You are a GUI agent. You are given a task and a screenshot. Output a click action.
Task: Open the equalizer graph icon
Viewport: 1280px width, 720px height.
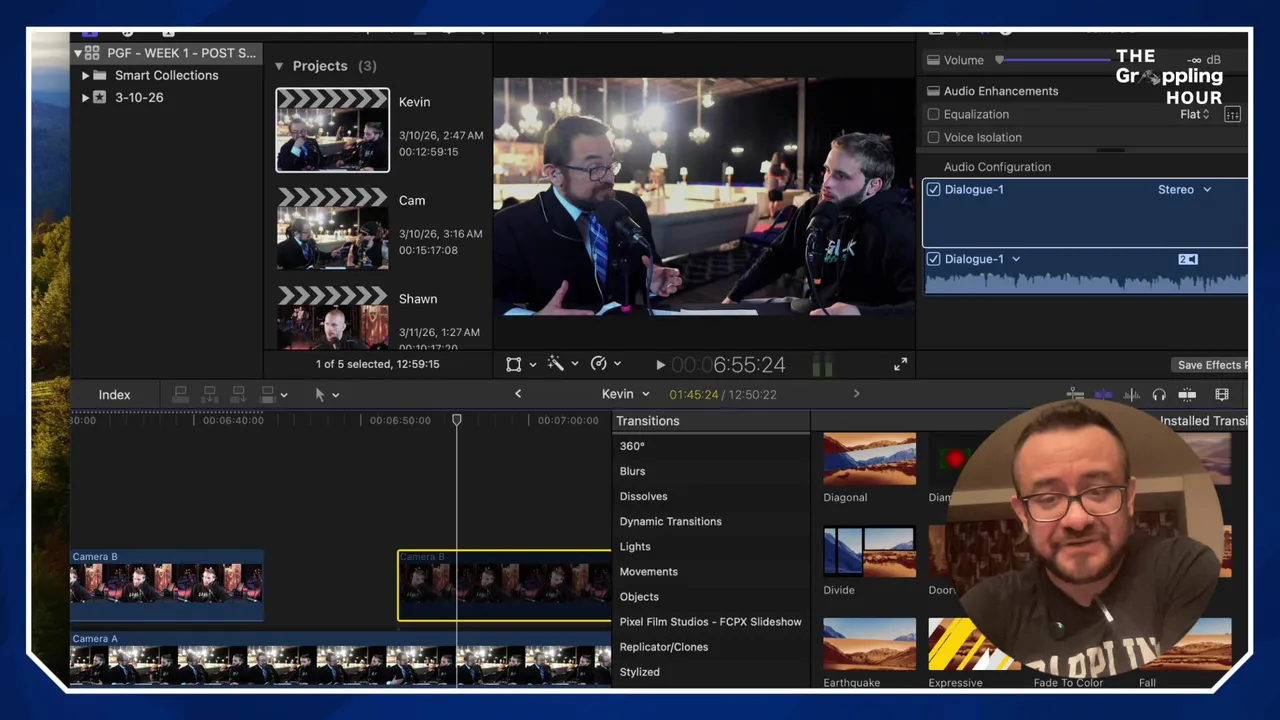point(1232,115)
